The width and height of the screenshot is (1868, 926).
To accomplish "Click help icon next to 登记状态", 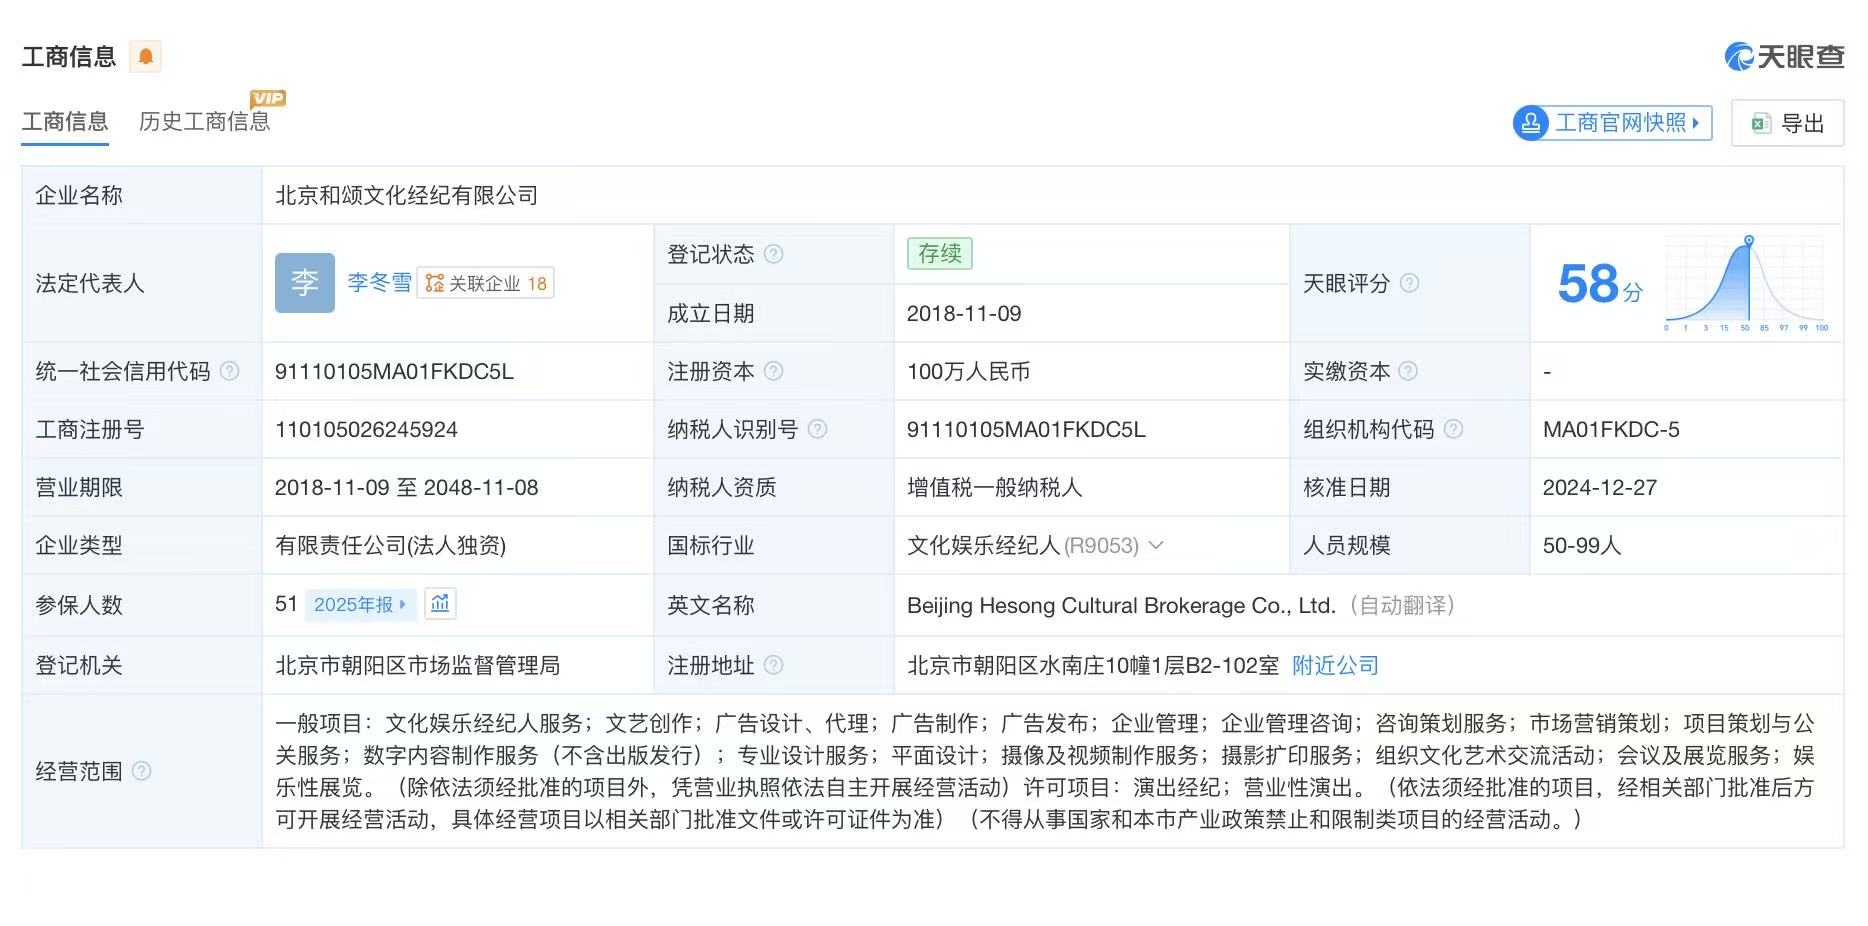I will pyautogui.click(x=774, y=254).
